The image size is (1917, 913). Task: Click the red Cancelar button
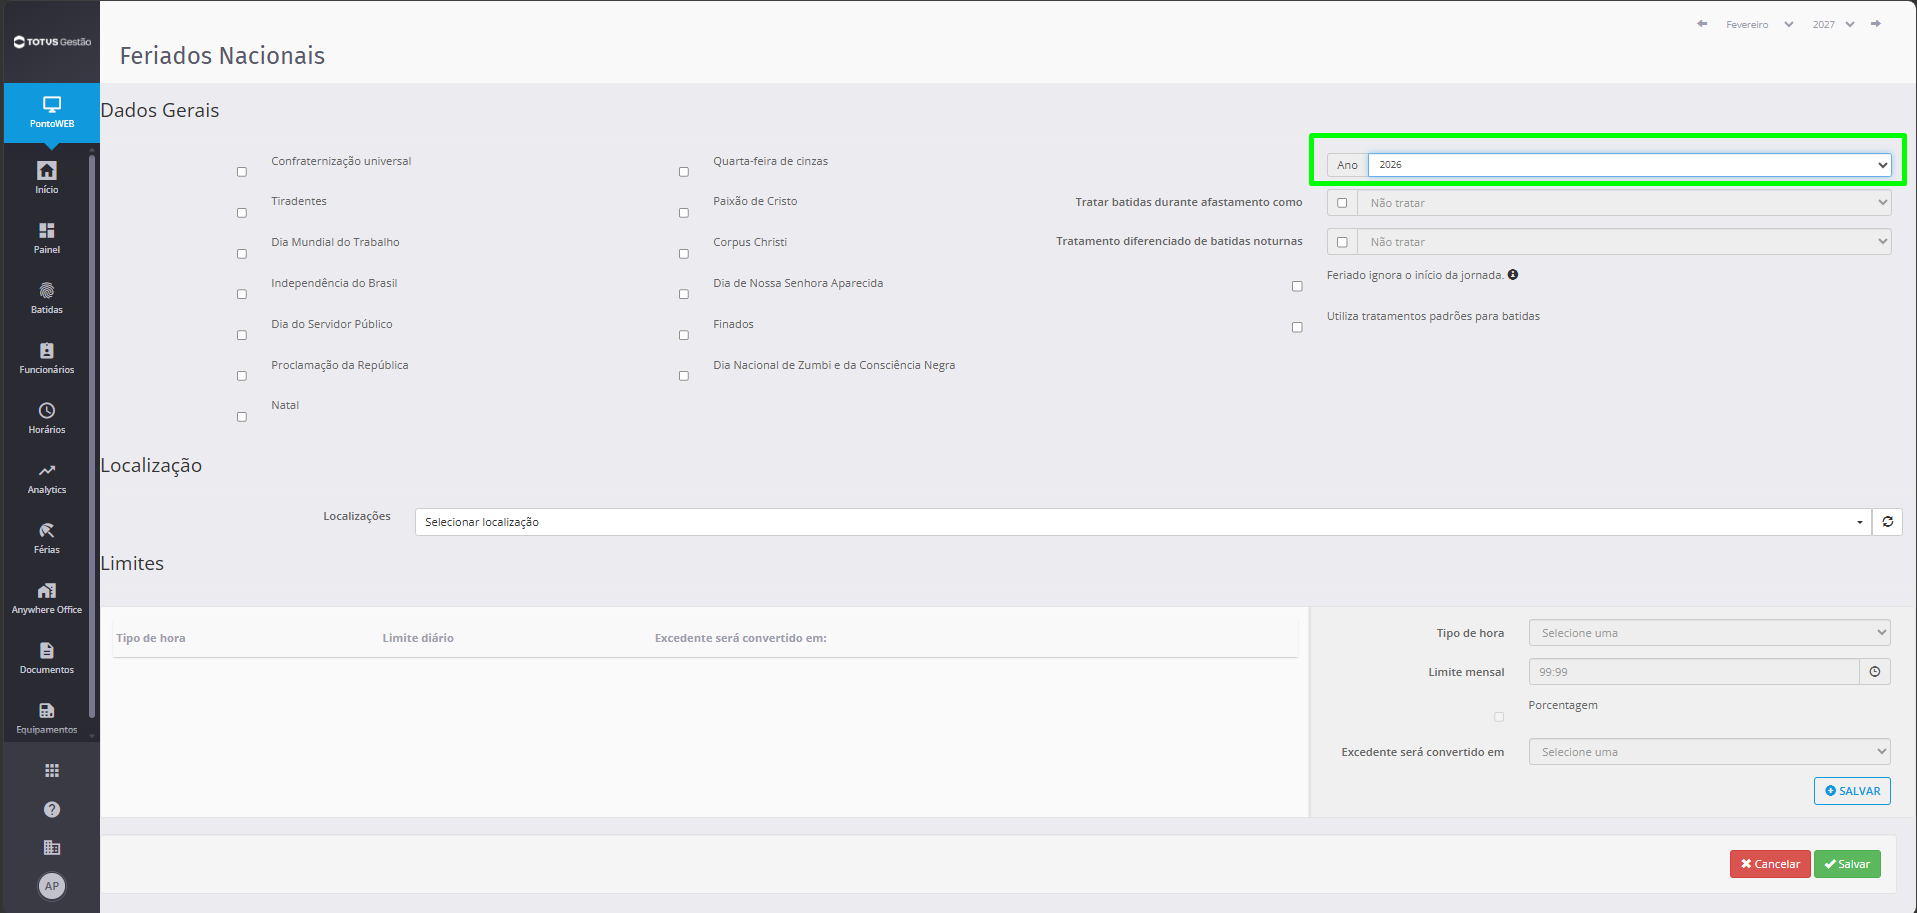click(x=1770, y=864)
